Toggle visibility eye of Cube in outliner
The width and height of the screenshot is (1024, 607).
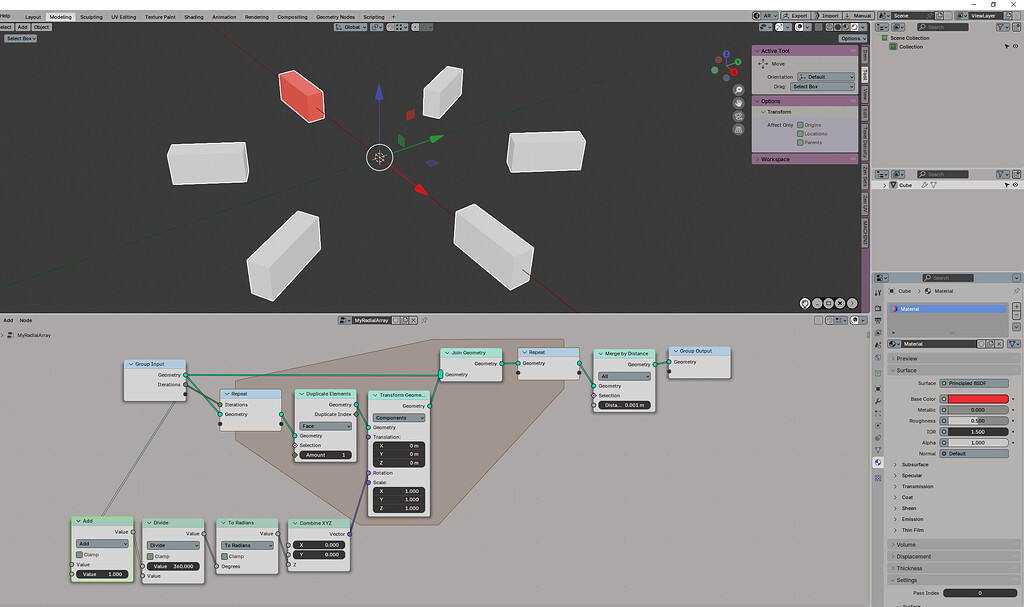pyautogui.click(x=1015, y=185)
